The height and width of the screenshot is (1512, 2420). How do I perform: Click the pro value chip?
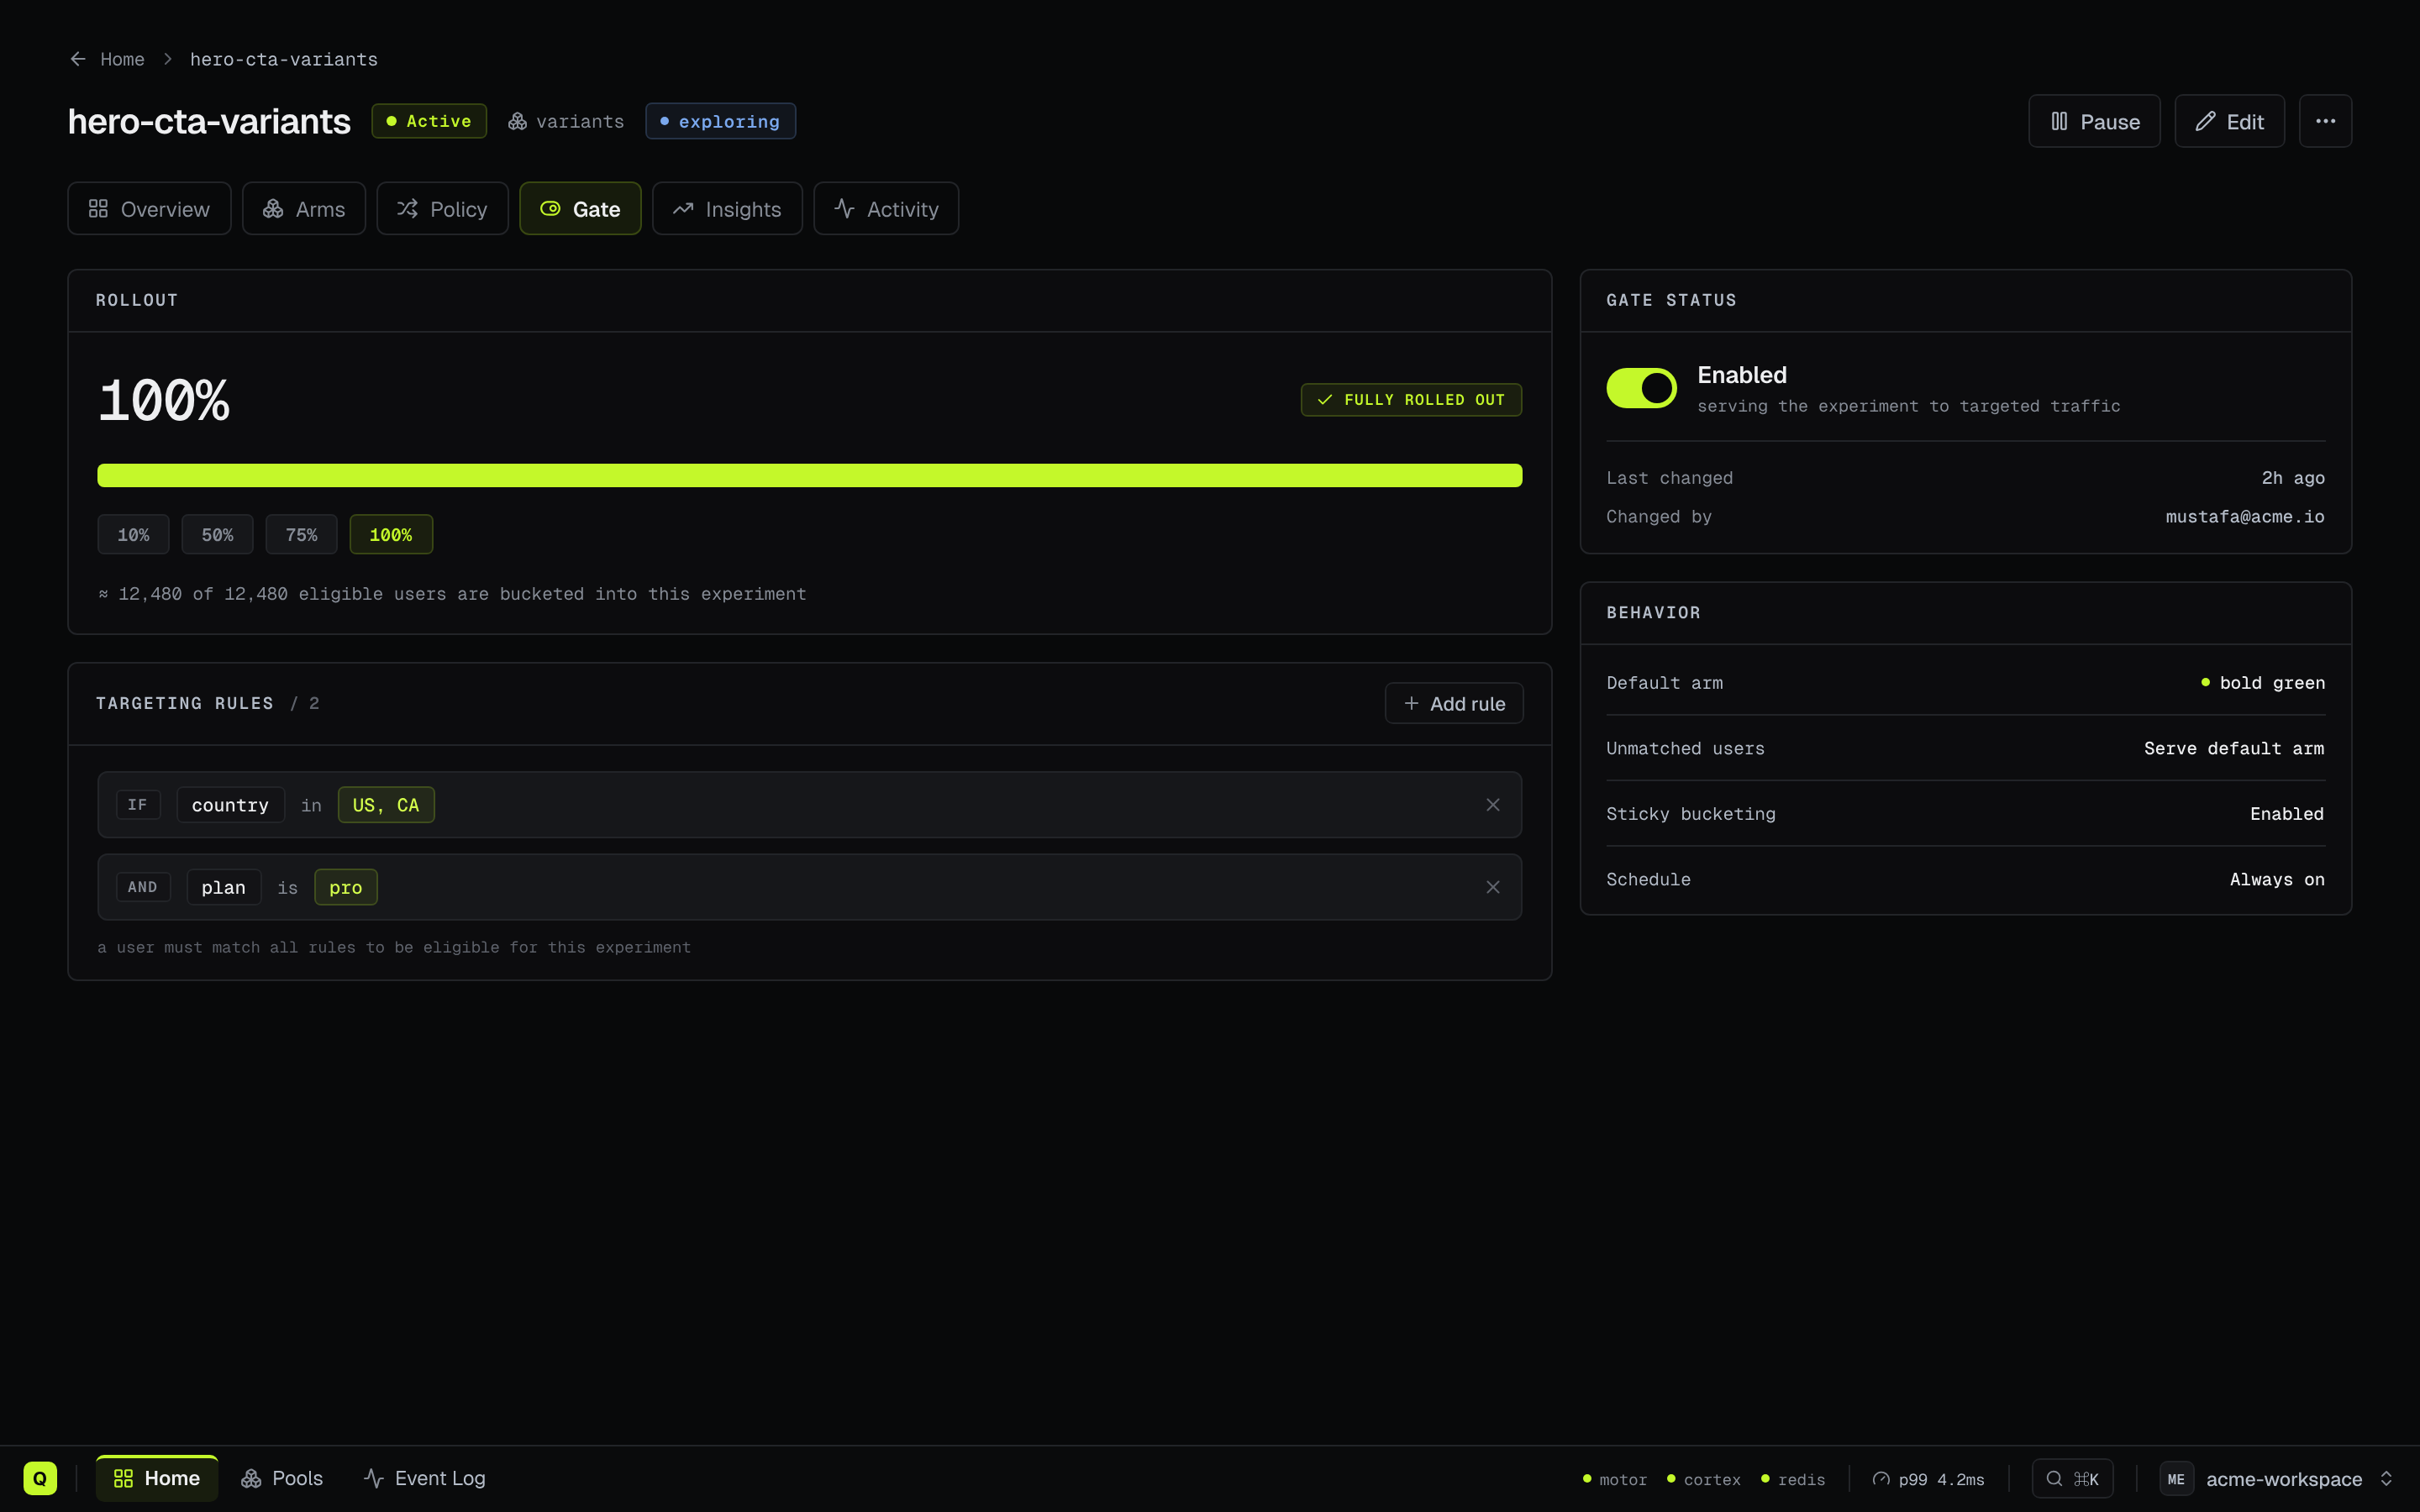pyautogui.click(x=346, y=887)
